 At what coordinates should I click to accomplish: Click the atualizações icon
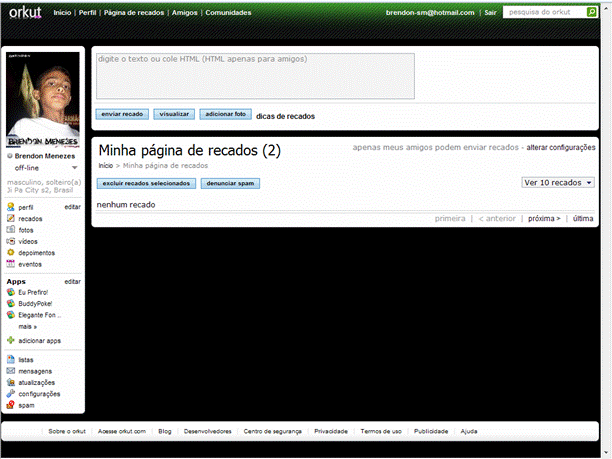pyautogui.click(x=11, y=382)
